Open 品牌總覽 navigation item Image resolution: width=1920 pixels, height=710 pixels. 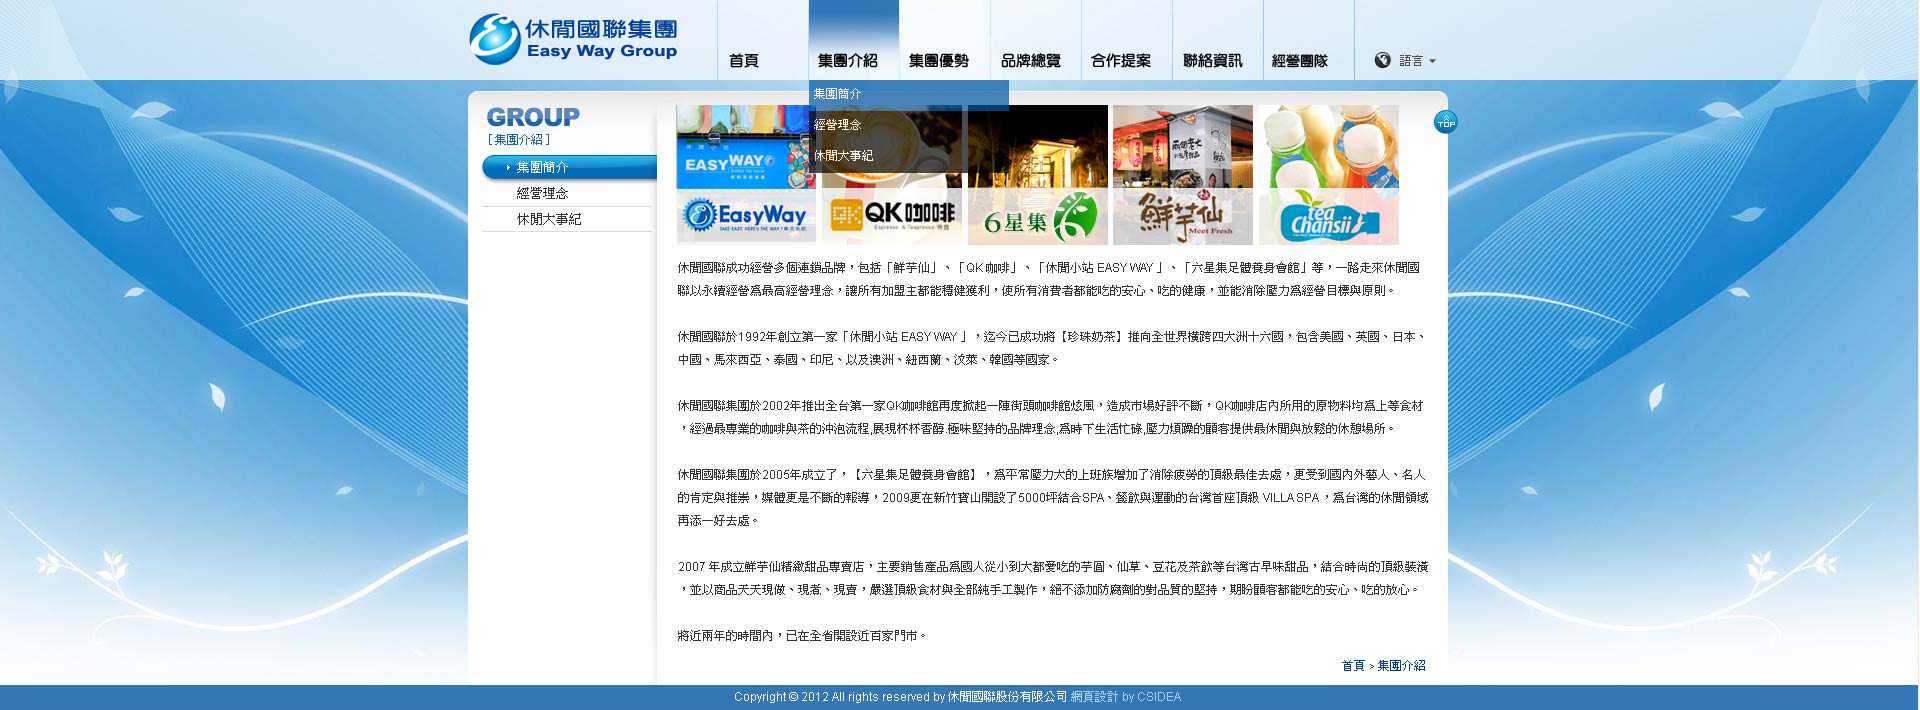tap(1030, 61)
